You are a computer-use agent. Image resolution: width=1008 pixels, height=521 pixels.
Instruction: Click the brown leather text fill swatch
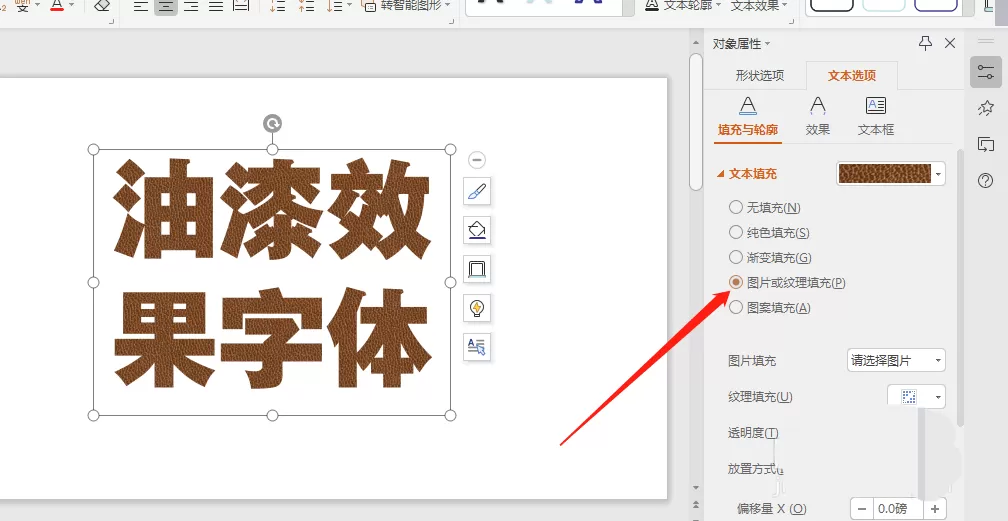tap(885, 174)
